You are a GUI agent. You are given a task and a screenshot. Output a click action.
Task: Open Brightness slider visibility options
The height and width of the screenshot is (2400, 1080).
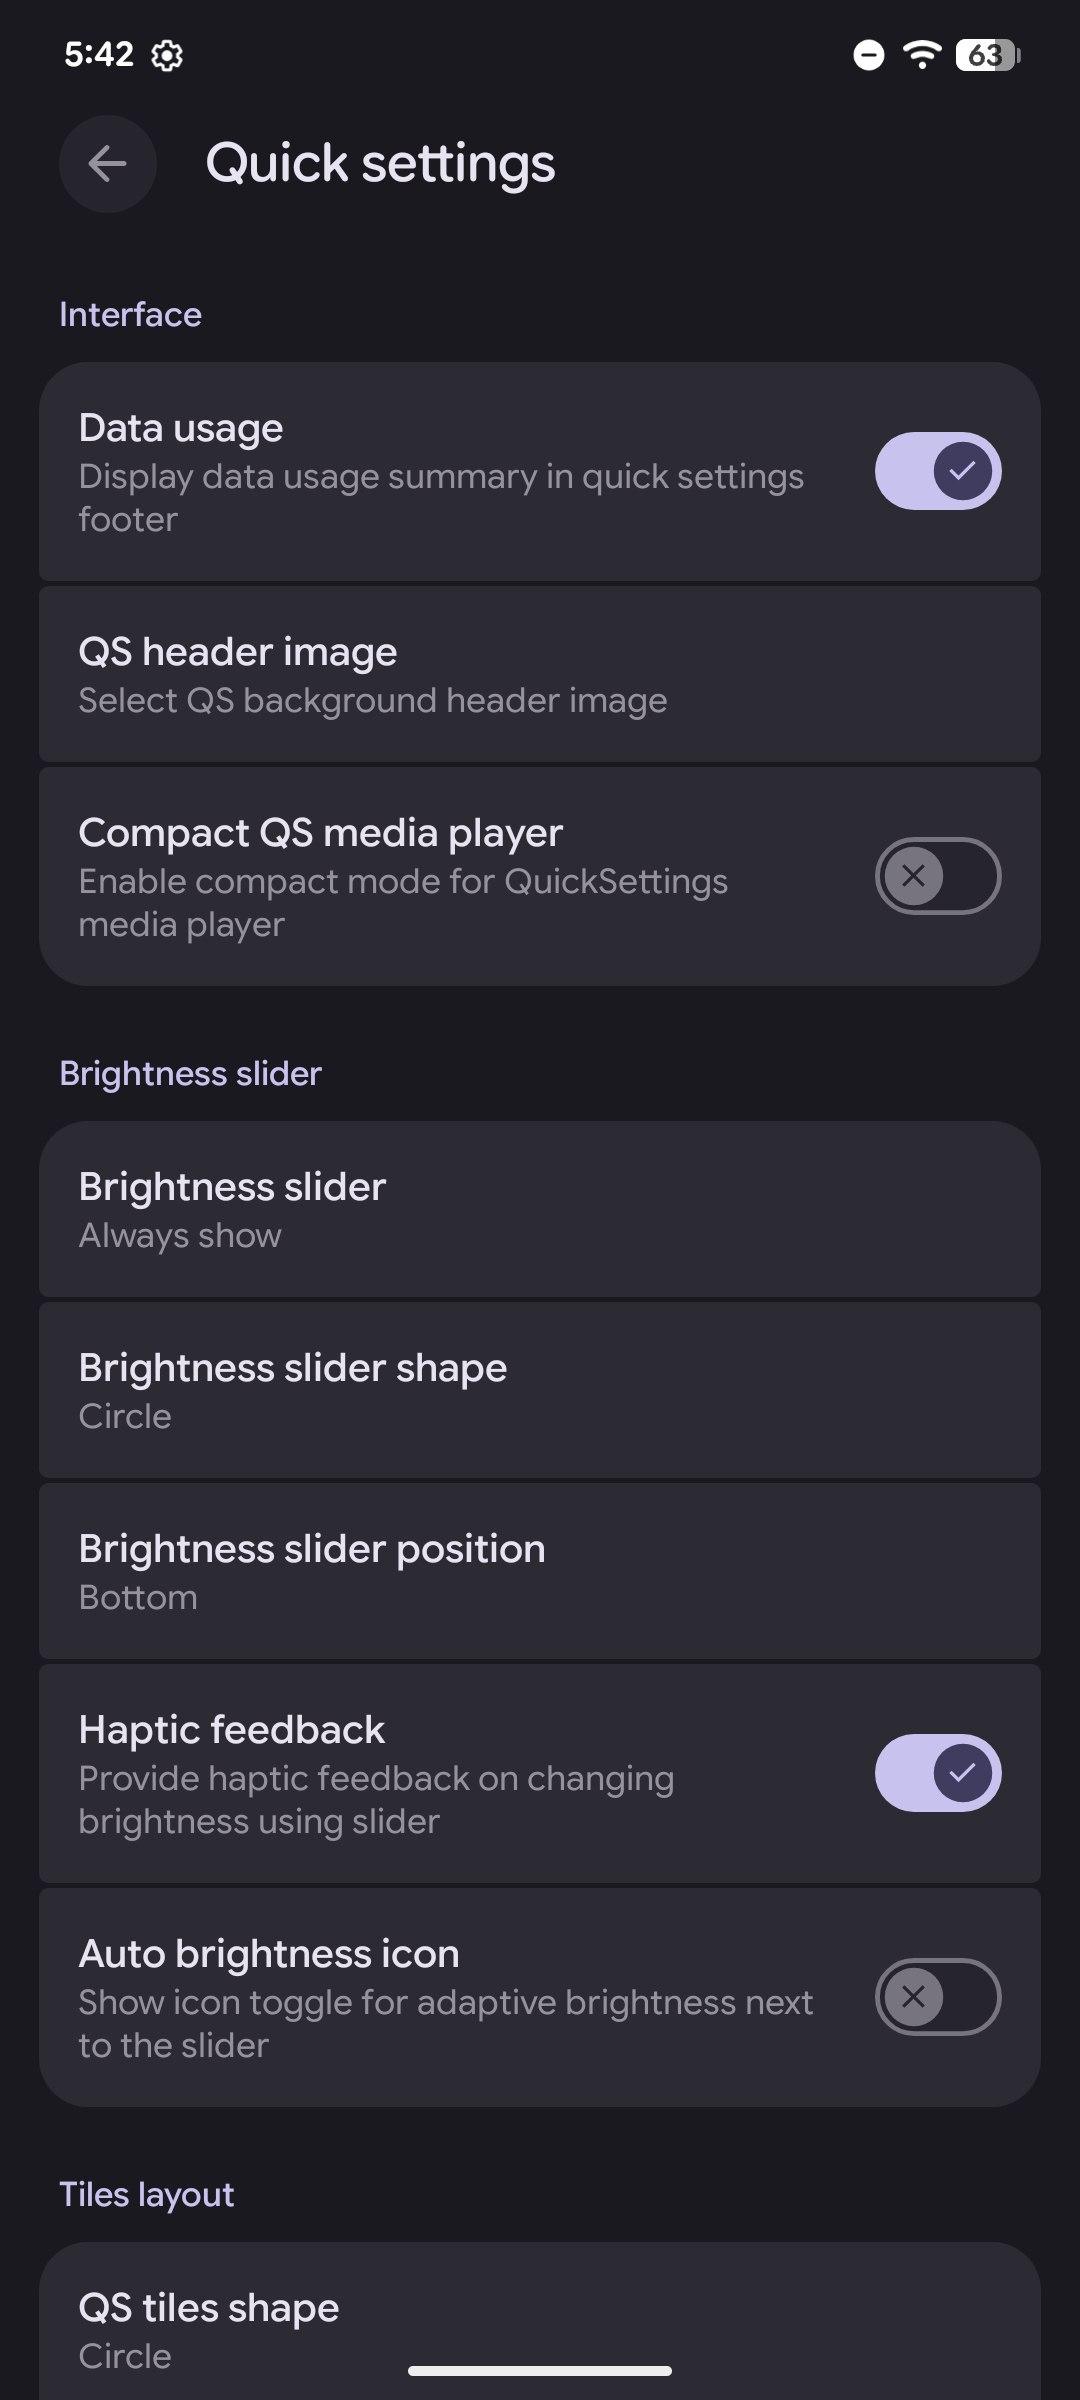pyautogui.click(x=540, y=1209)
